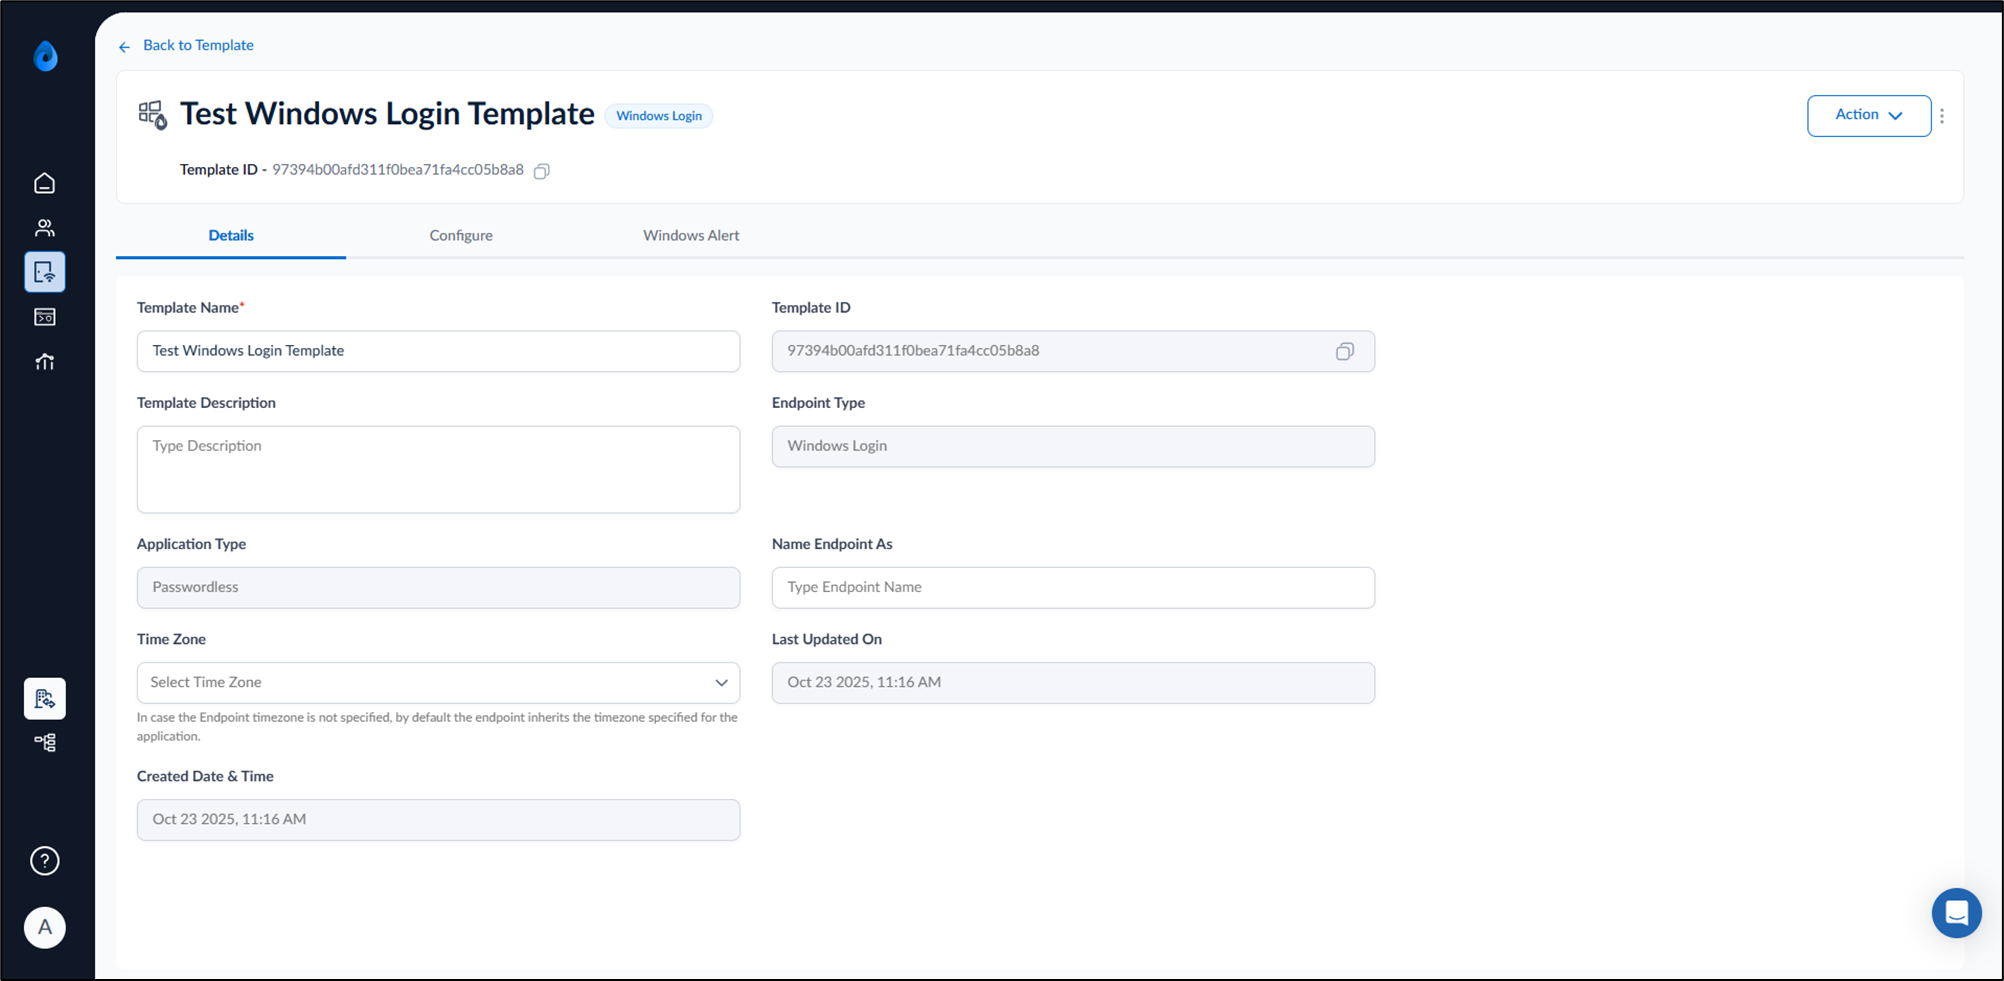Open the terminal window sidebar icon
The width and height of the screenshot is (2004, 981).
coord(45,317)
